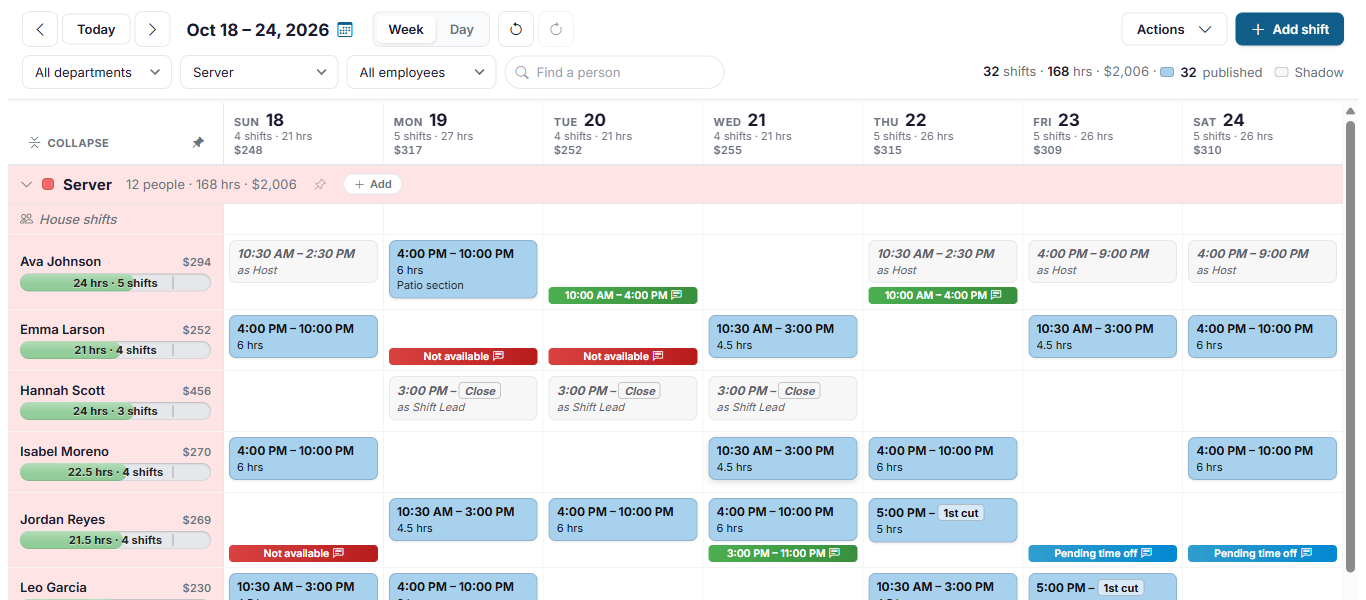Click the collapse rows icon
The height and width of the screenshot is (600, 1366).
pyautogui.click(x=34, y=143)
